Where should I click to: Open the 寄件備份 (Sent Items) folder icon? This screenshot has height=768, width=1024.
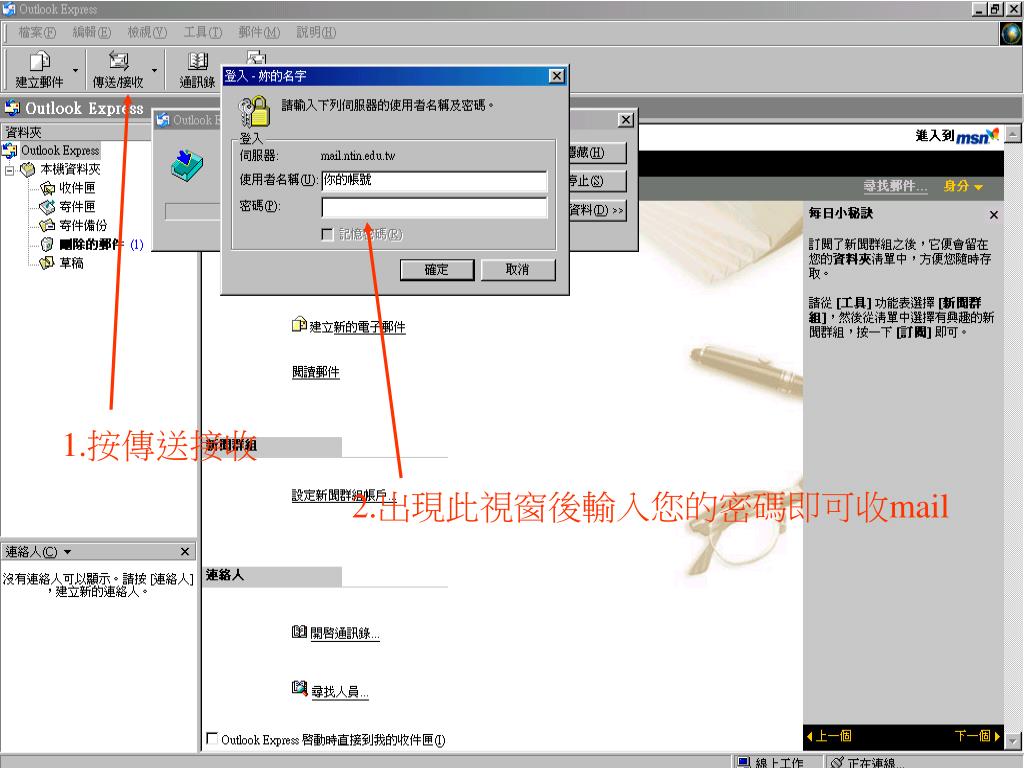(47, 226)
